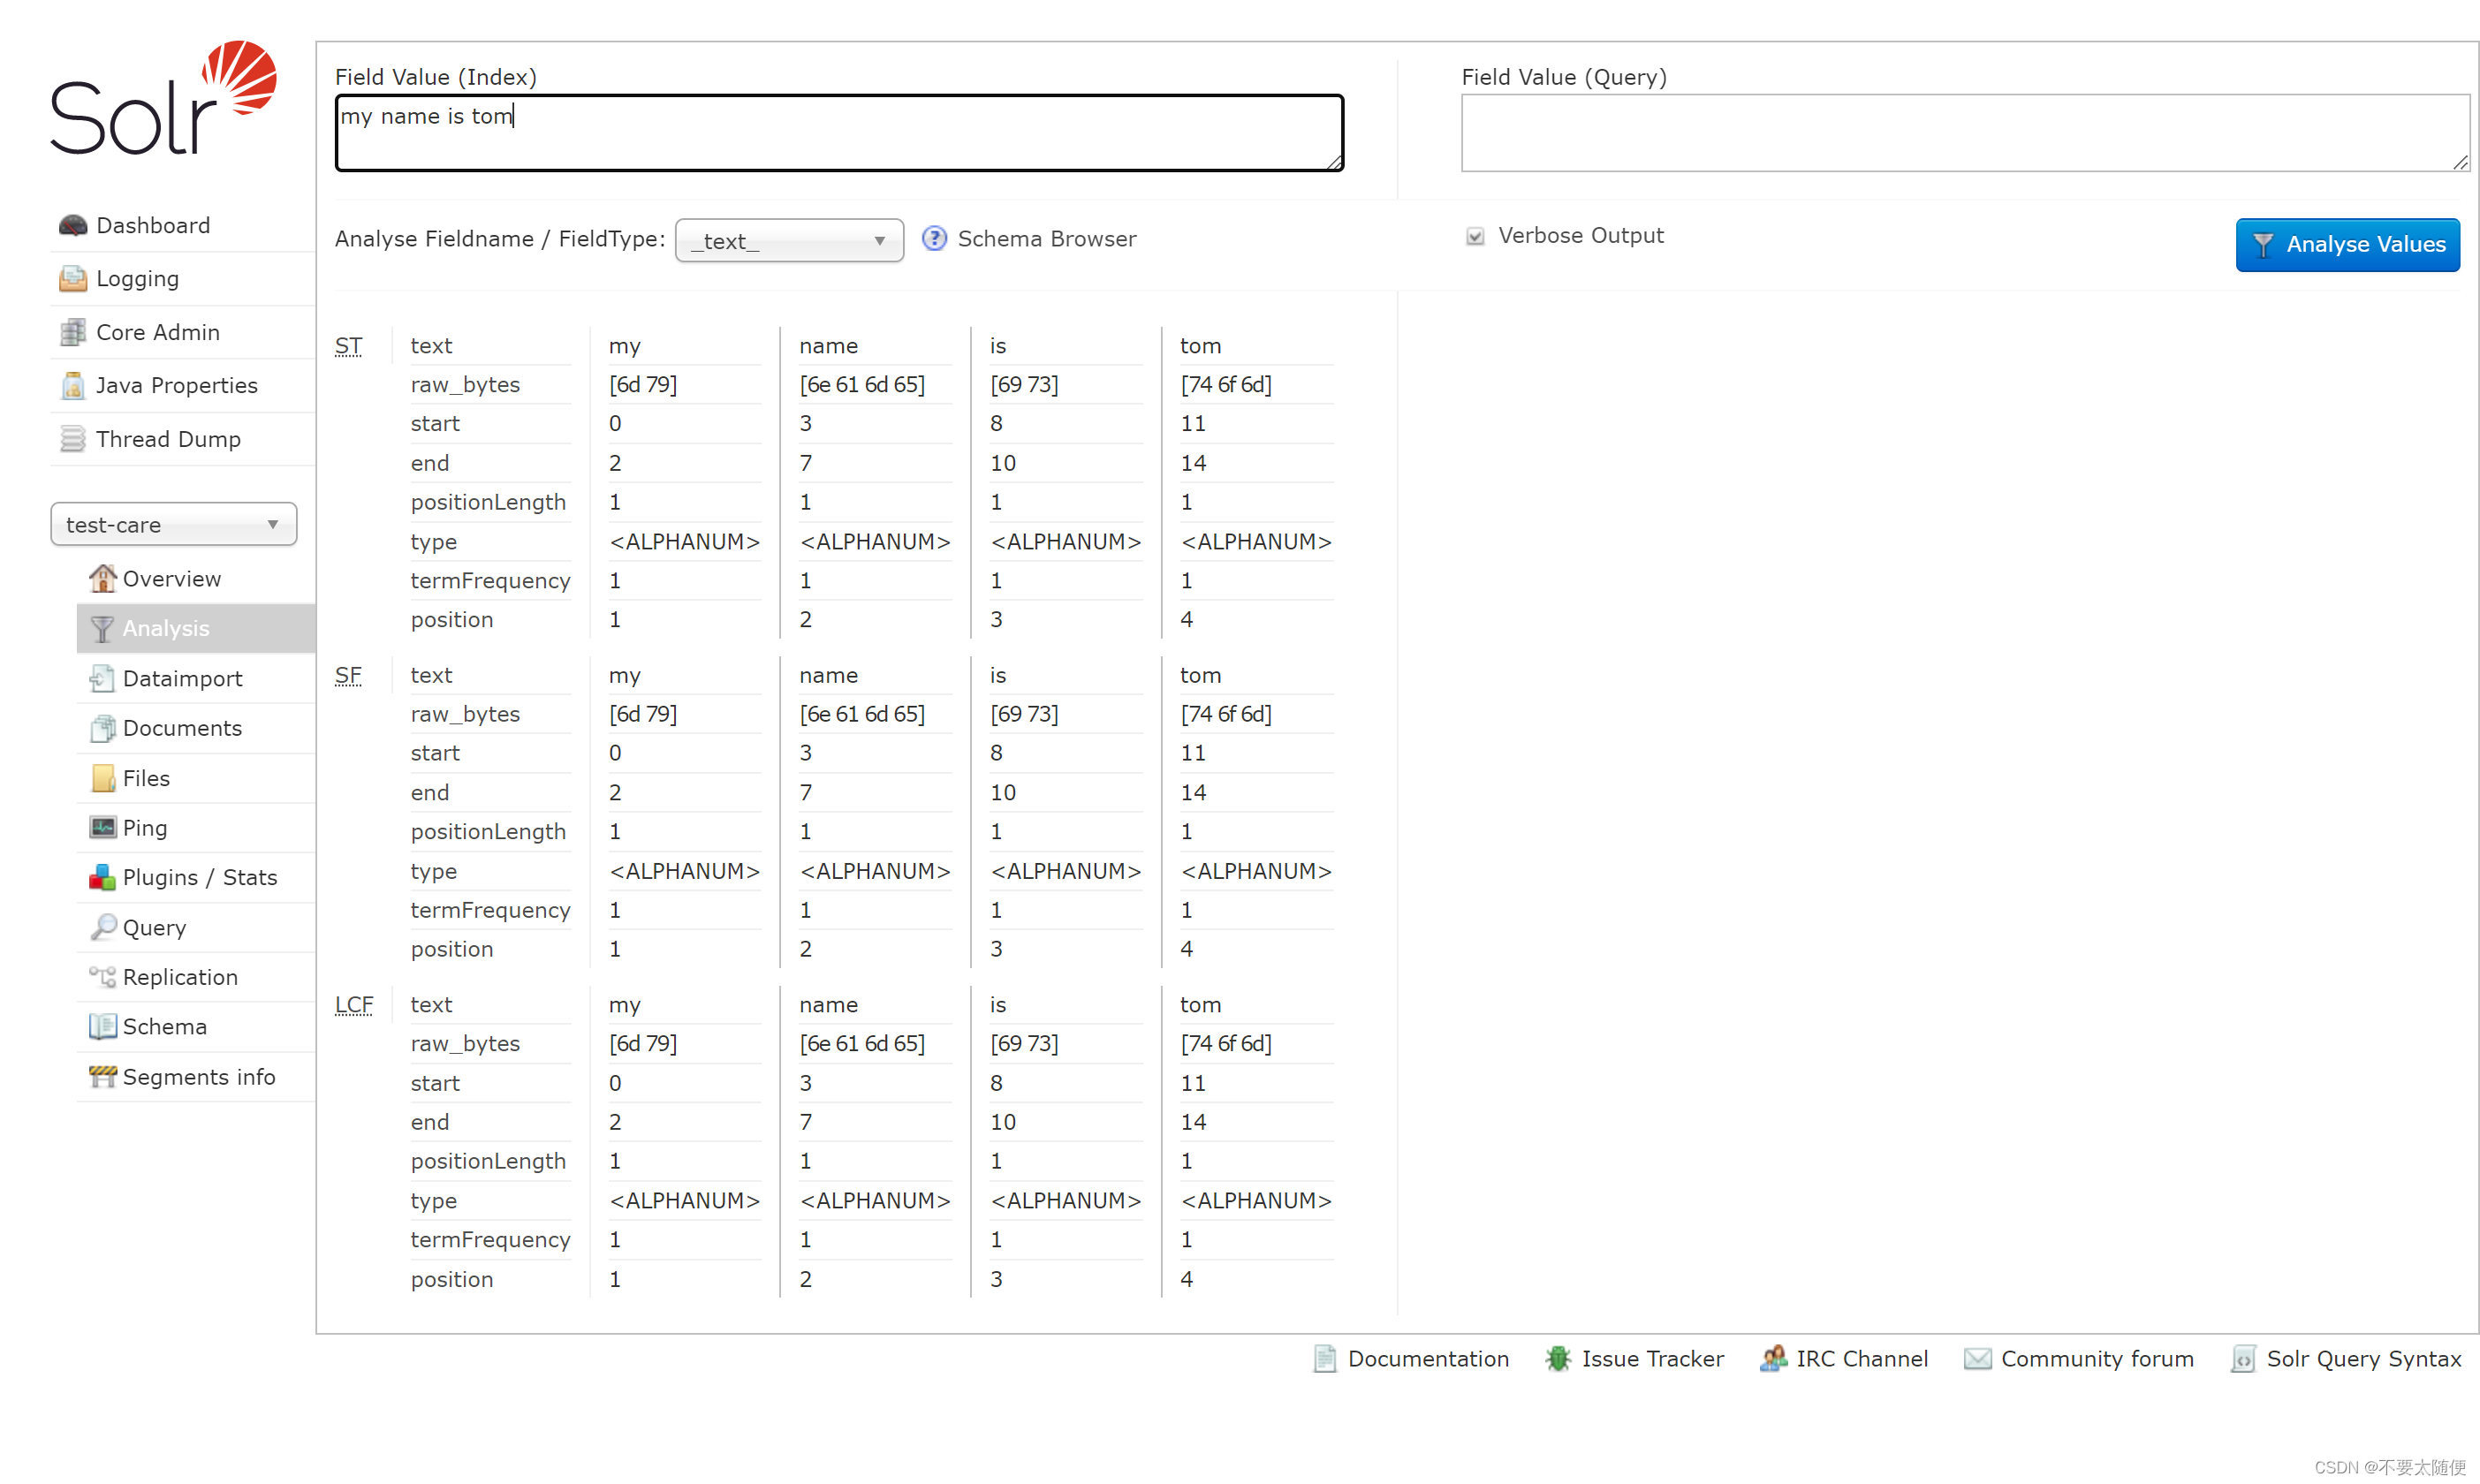The image size is (2480, 1484).
Task: Click the Plugins / Stats blocks icon
Action: (102, 878)
